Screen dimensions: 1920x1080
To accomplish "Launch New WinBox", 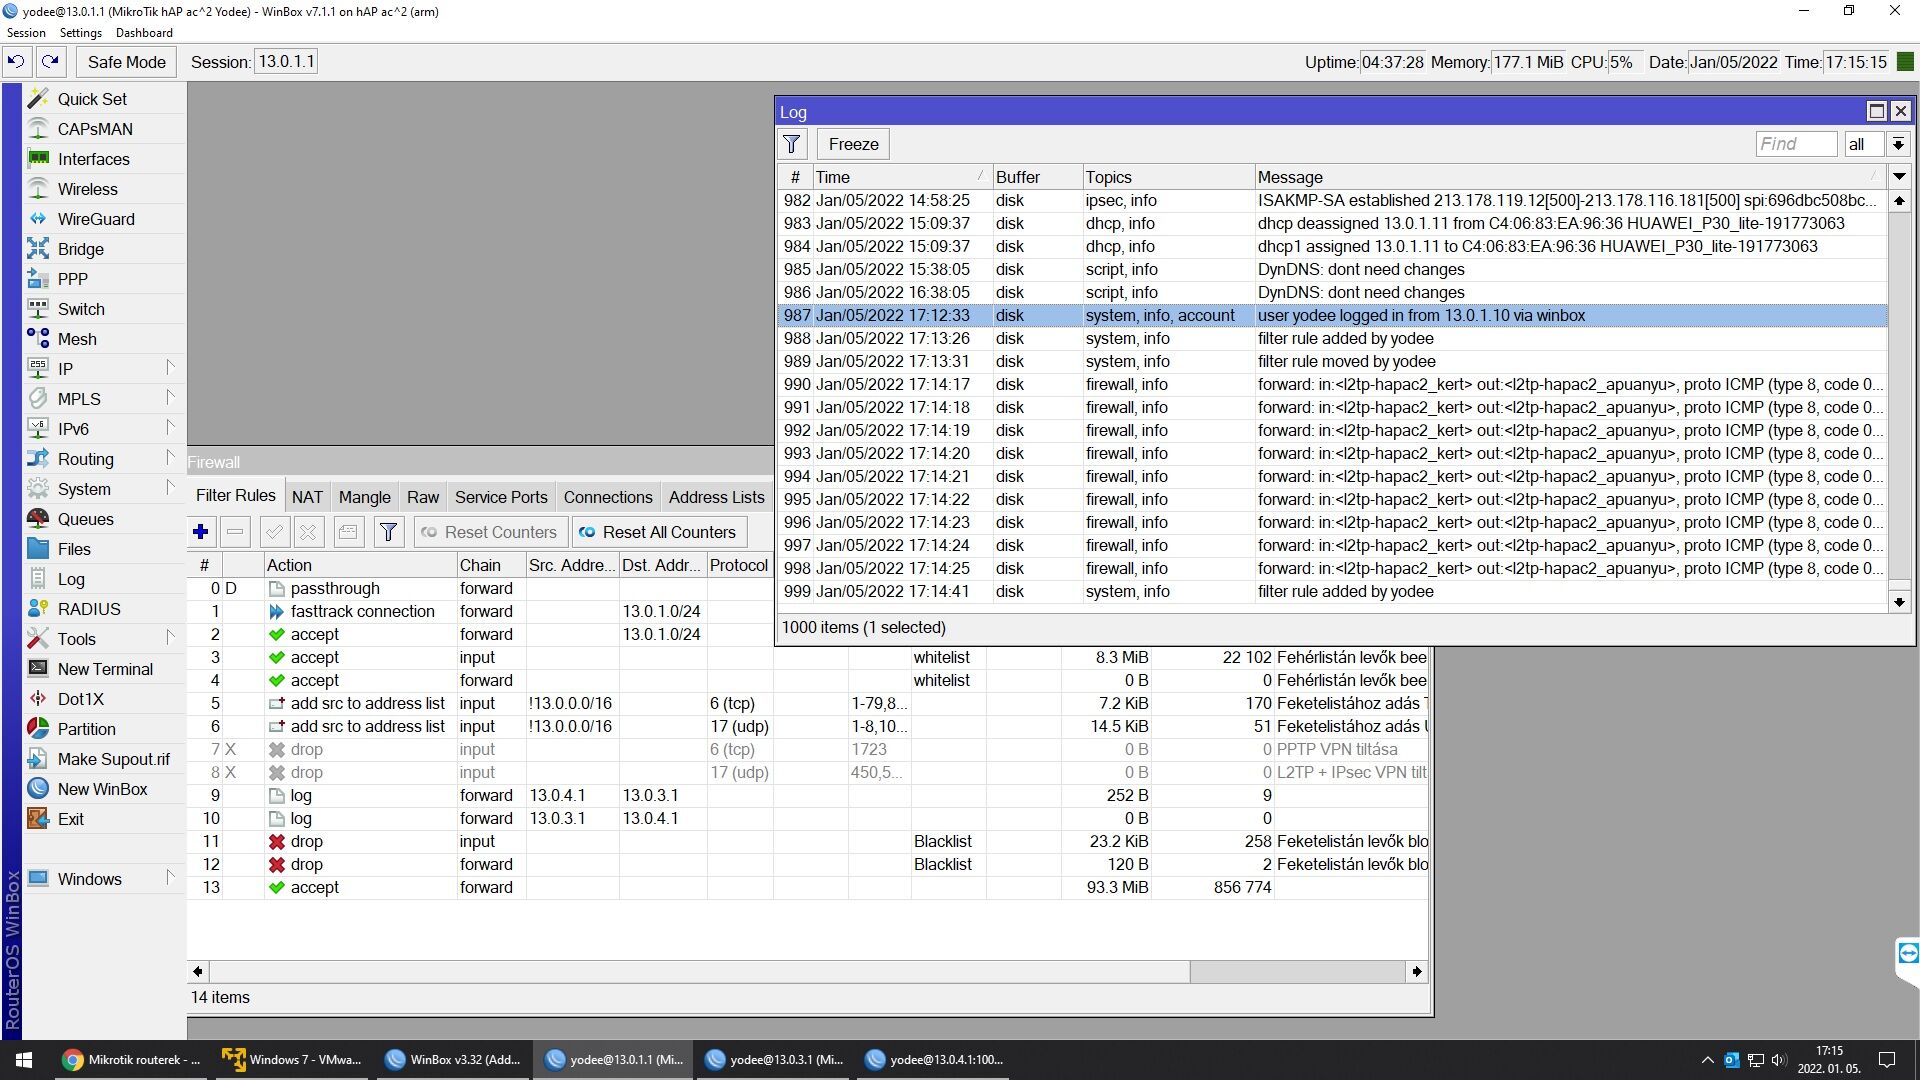I will coord(102,789).
